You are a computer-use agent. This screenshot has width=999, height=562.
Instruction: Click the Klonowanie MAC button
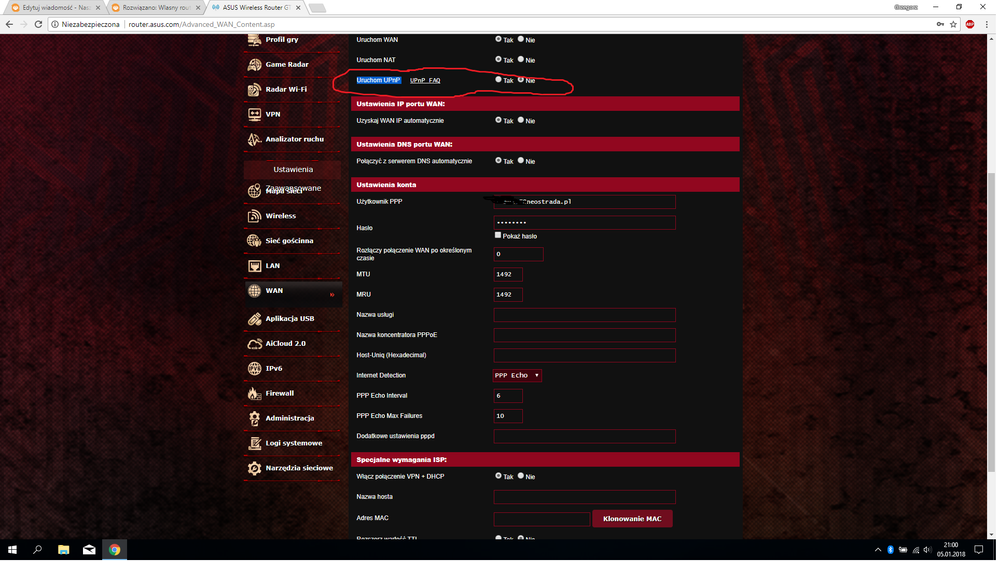point(632,519)
